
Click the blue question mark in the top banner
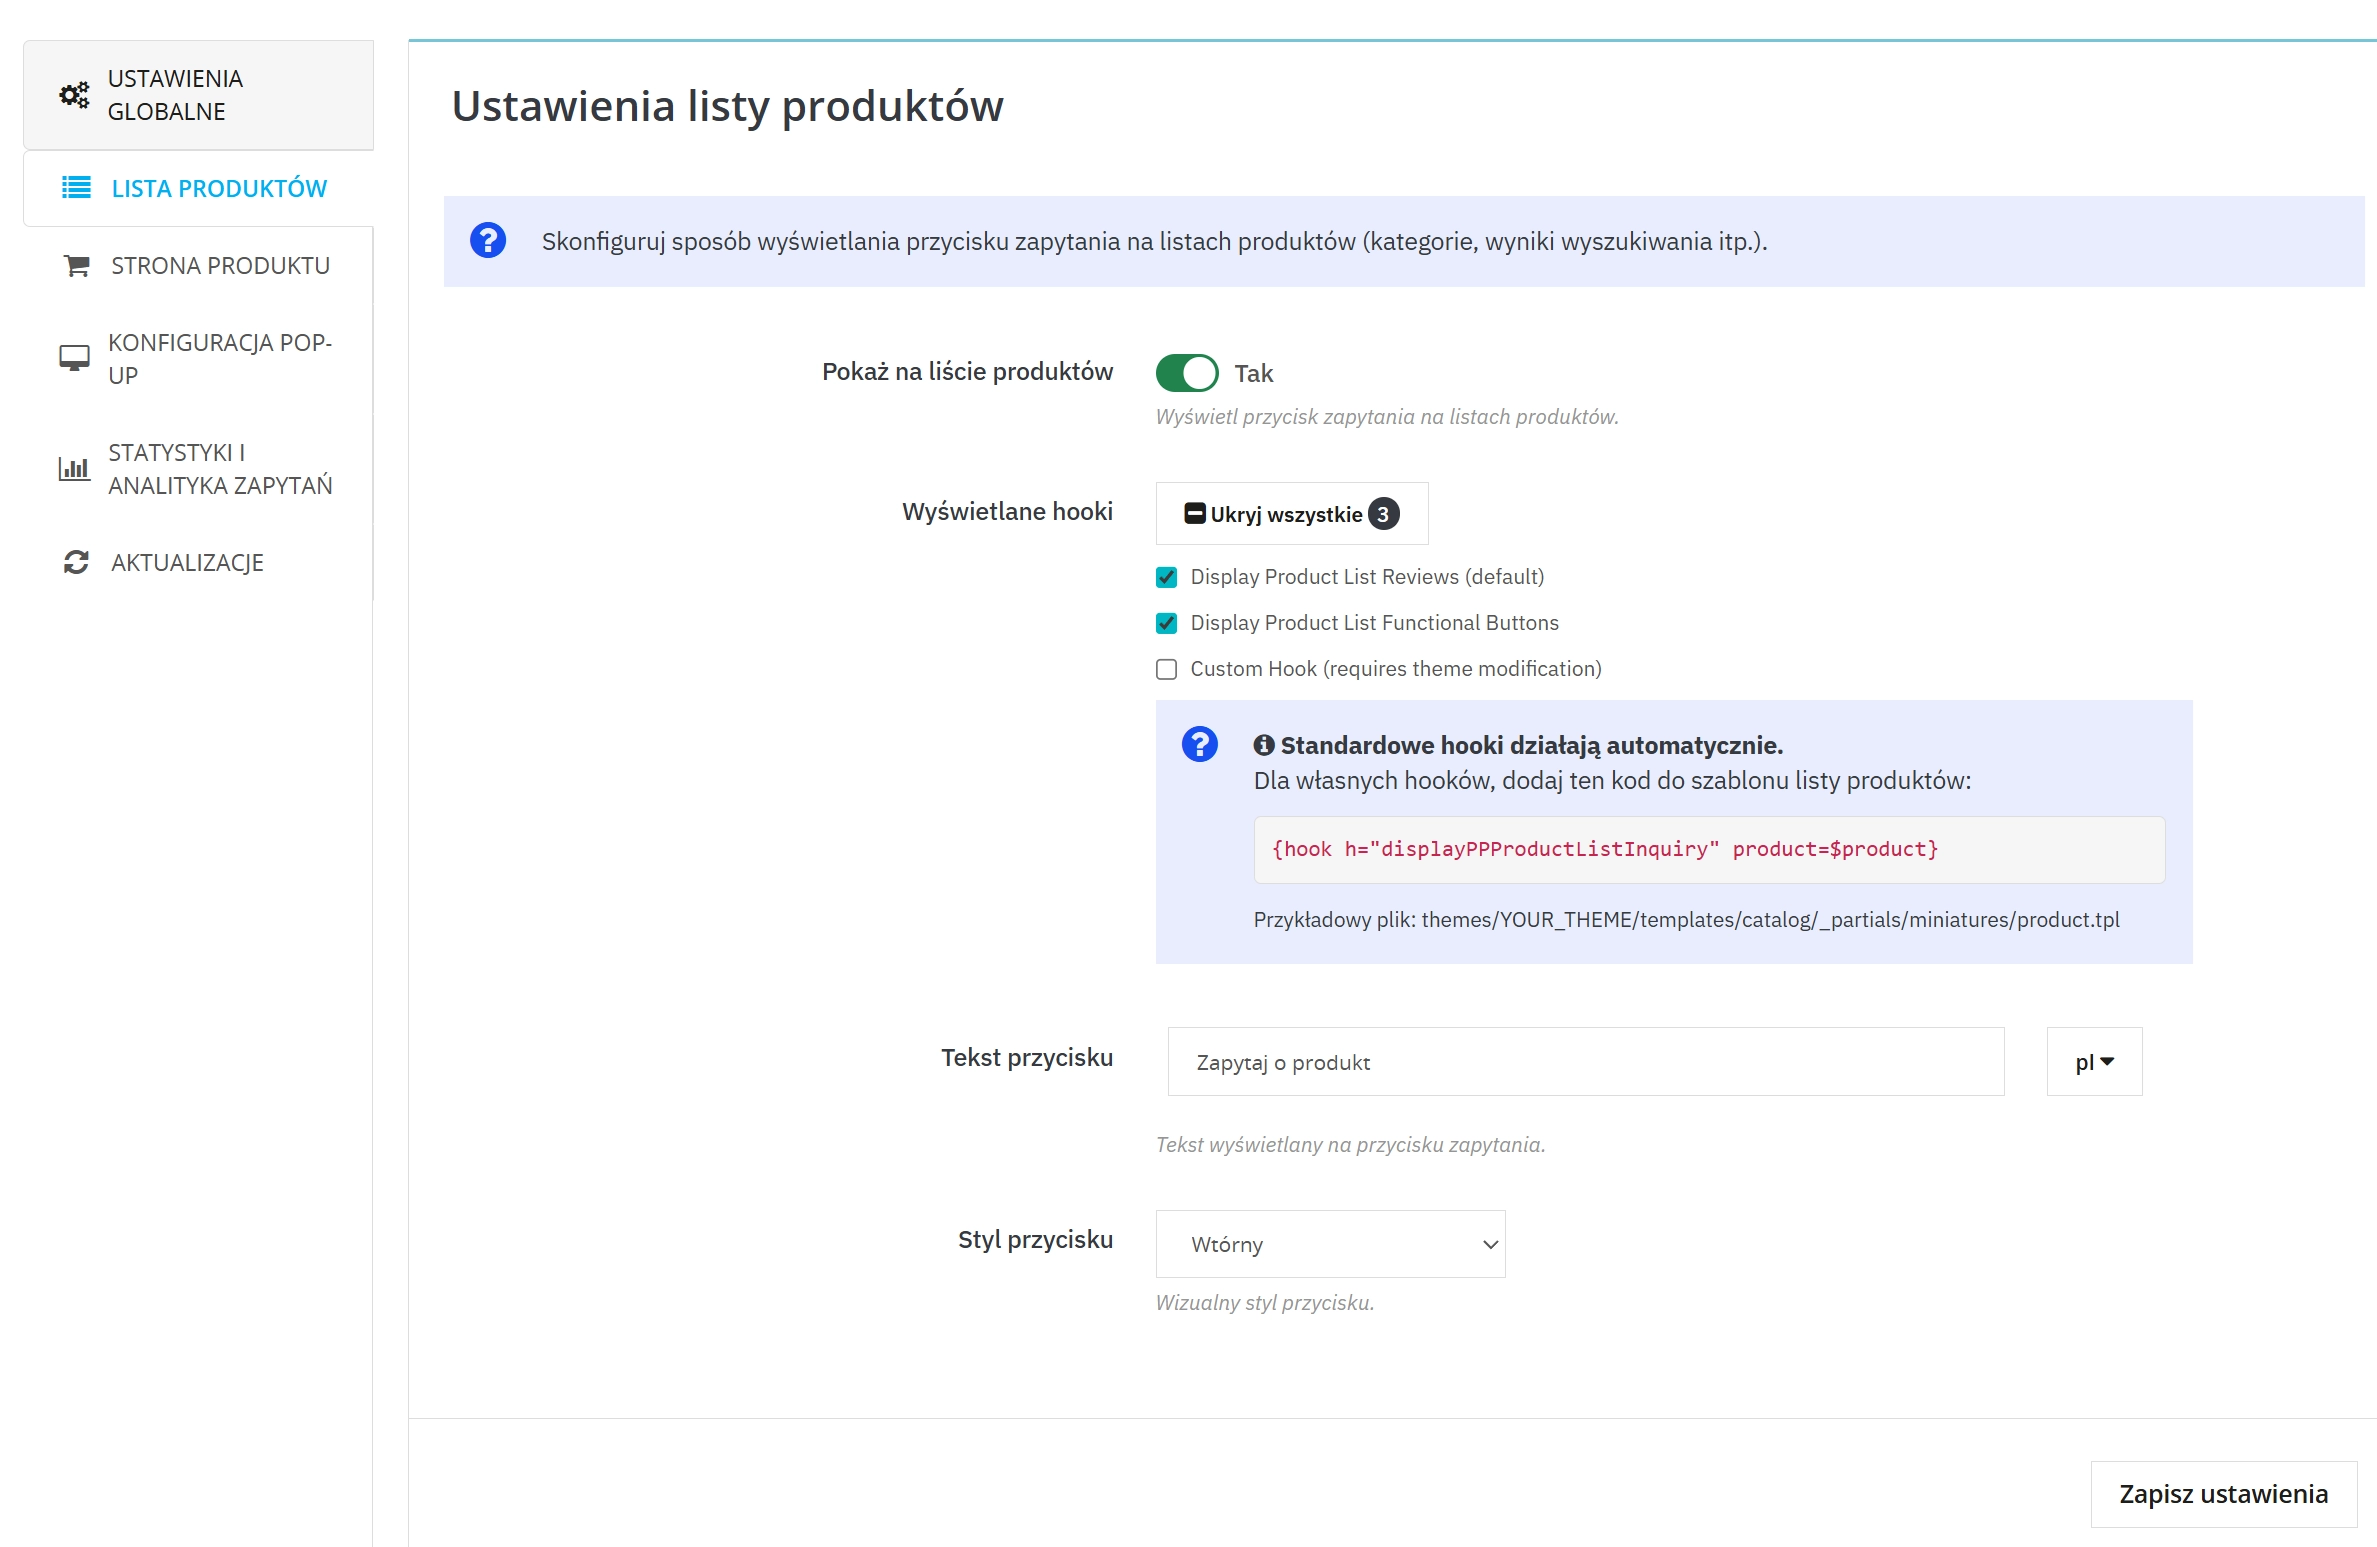pyautogui.click(x=488, y=241)
